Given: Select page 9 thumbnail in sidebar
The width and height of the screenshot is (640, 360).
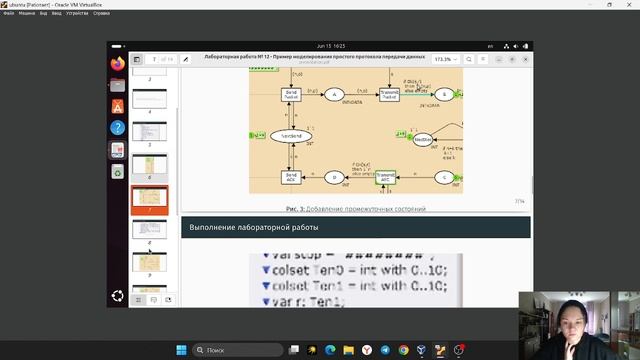Looking at the screenshot, I should pyautogui.click(x=149, y=262).
